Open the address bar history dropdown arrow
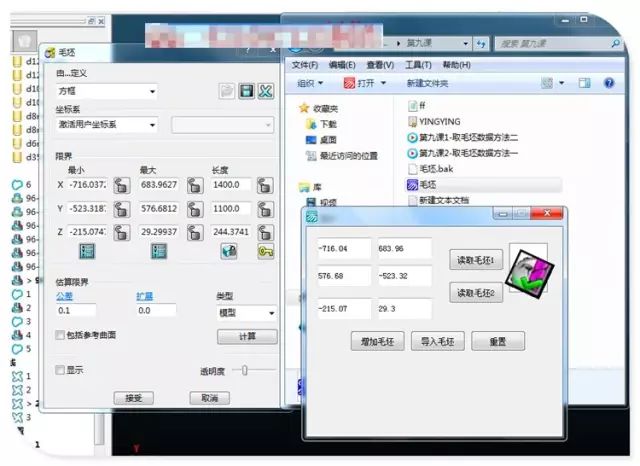 (465, 44)
